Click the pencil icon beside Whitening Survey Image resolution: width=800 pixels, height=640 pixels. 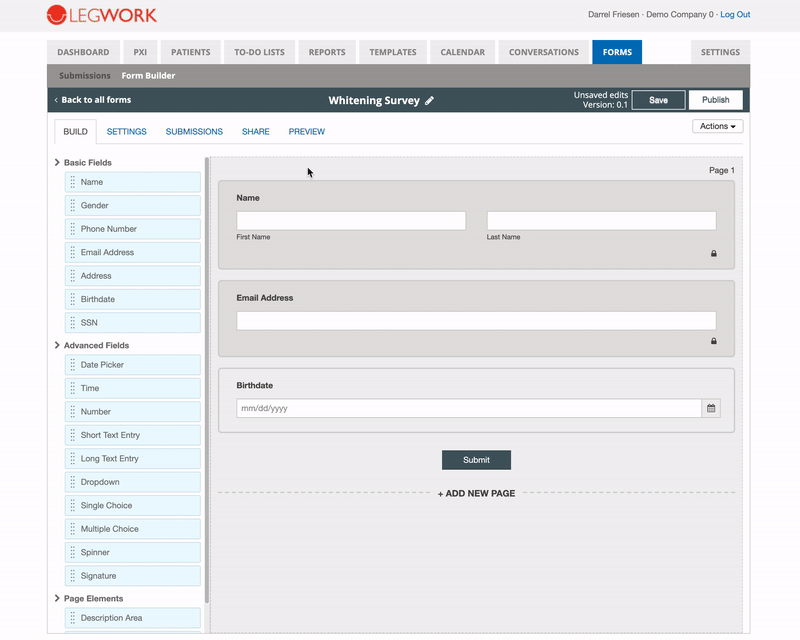pyautogui.click(x=430, y=101)
